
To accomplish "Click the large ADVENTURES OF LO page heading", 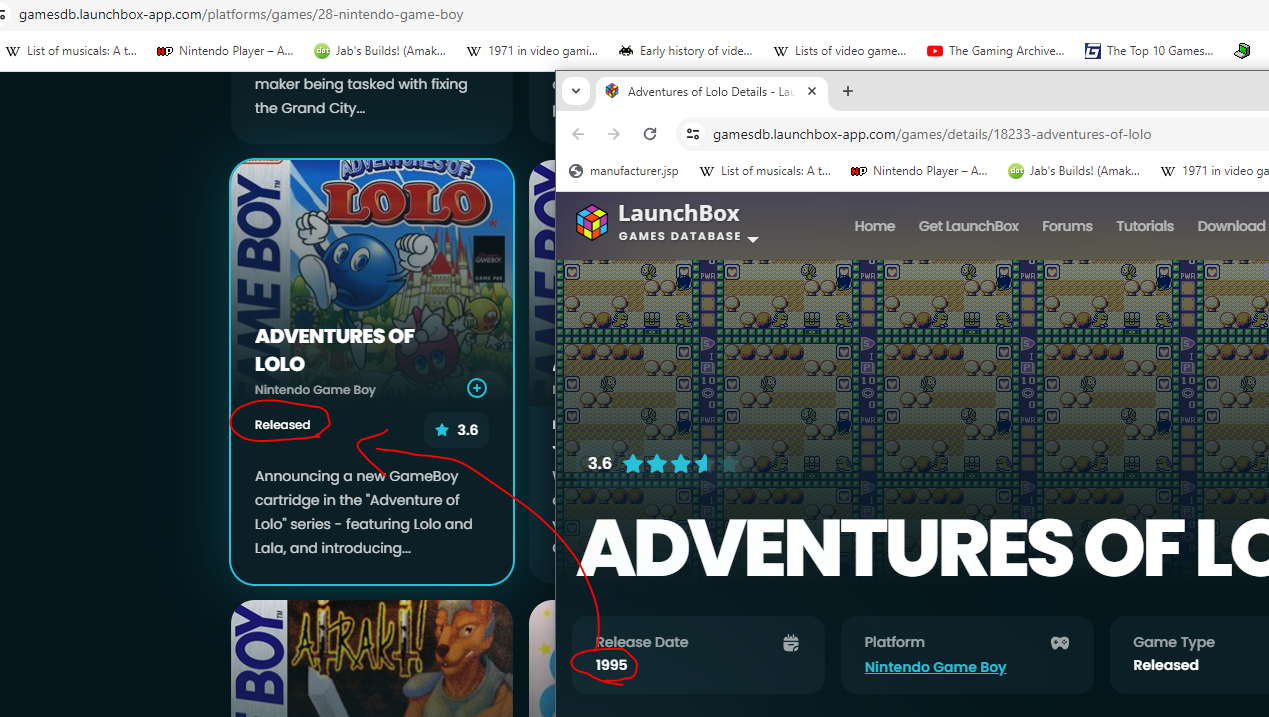I will pos(923,549).
